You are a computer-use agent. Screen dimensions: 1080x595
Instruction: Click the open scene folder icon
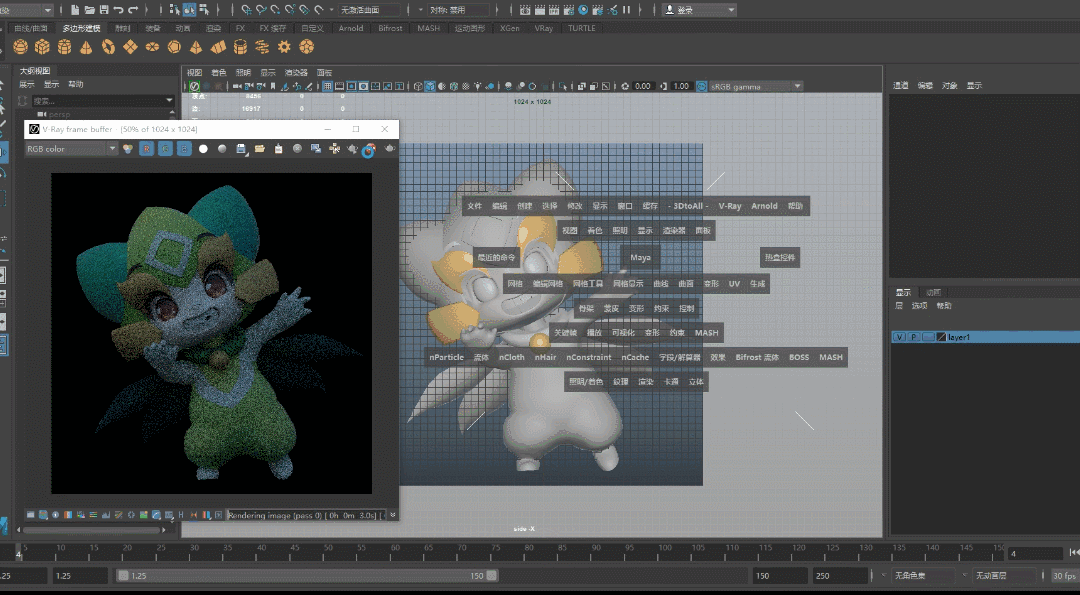90,10
